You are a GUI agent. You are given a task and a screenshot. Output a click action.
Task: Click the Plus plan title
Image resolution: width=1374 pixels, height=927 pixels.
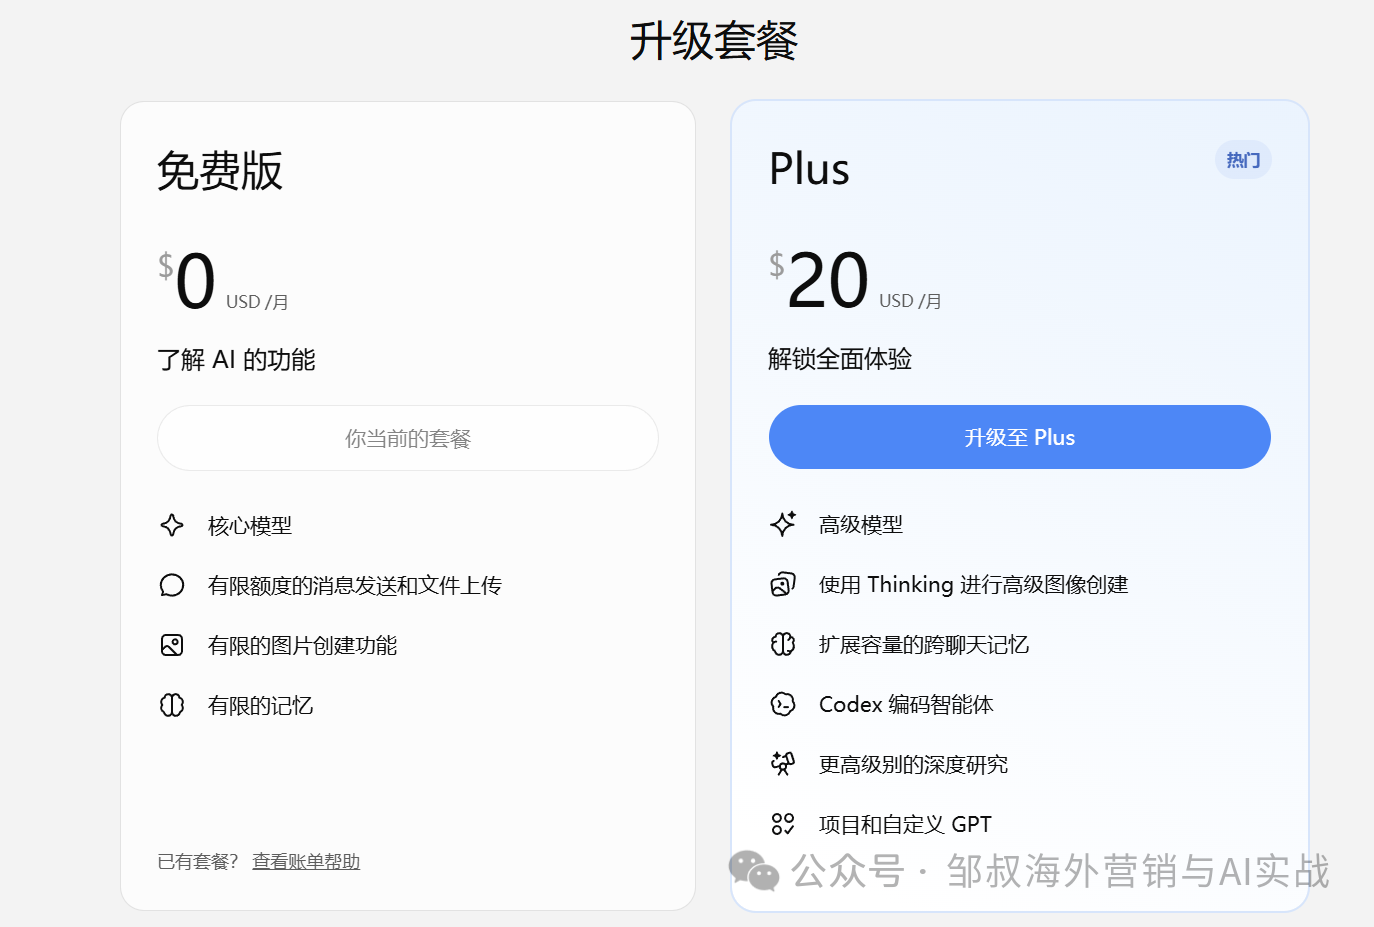[x=809, y=169]
